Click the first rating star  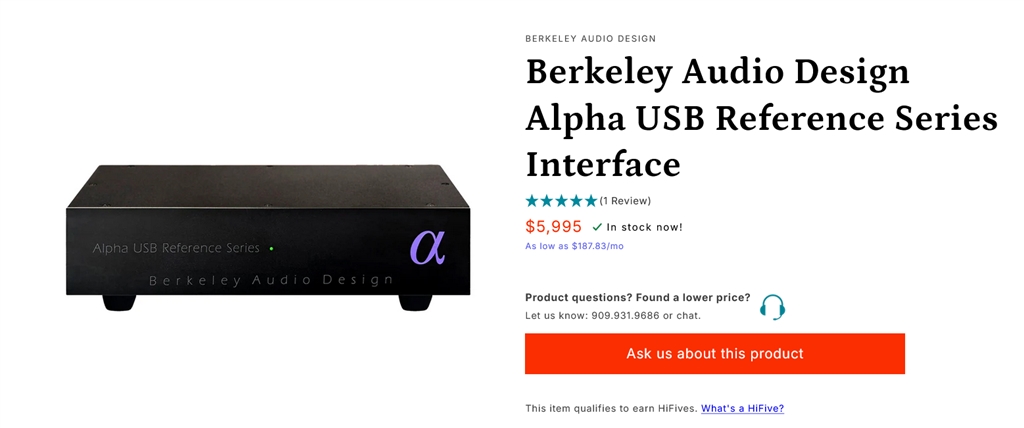532,201
